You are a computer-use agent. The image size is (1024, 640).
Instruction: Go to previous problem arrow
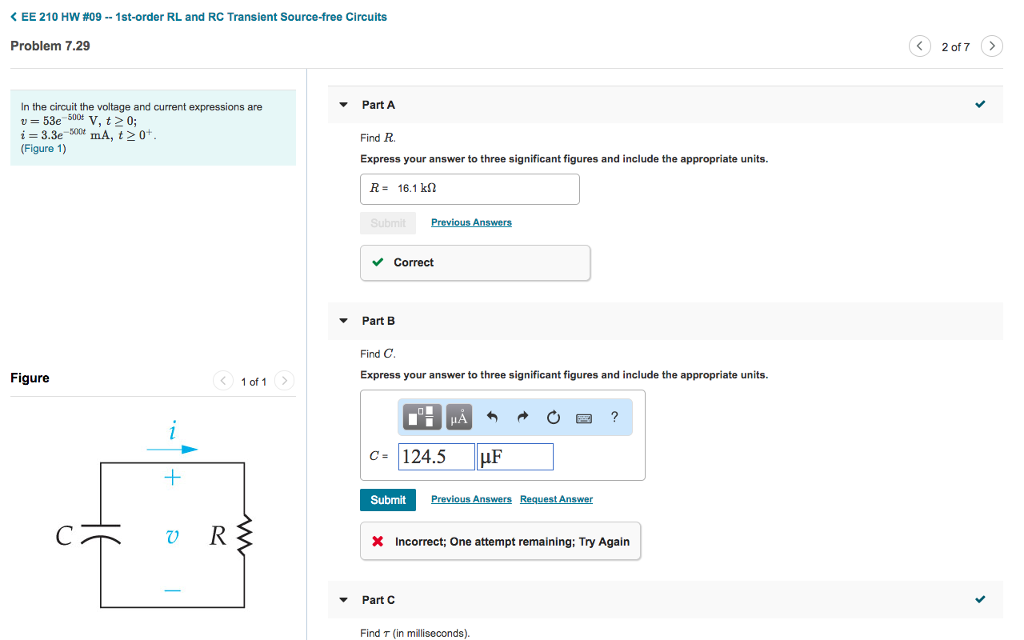pos(919,47)
